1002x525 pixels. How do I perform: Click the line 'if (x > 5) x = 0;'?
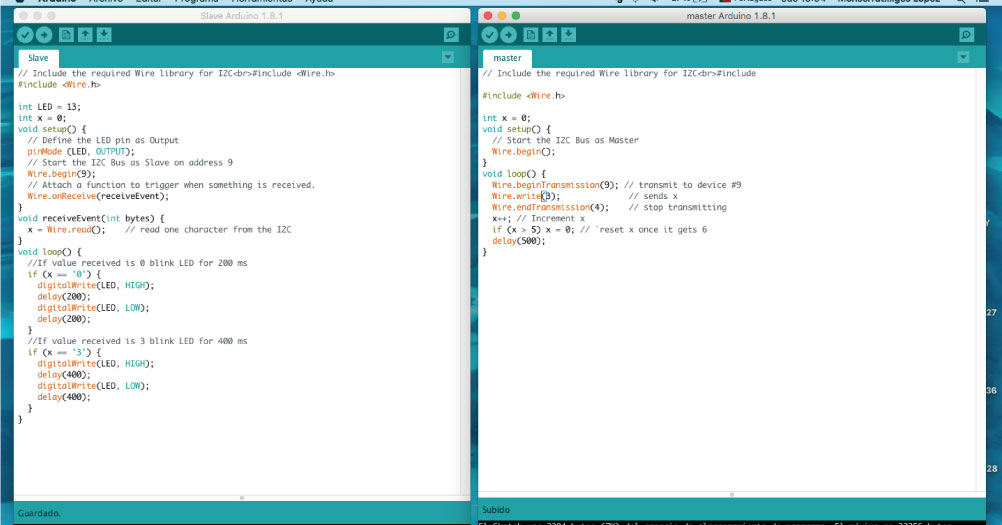533,230
